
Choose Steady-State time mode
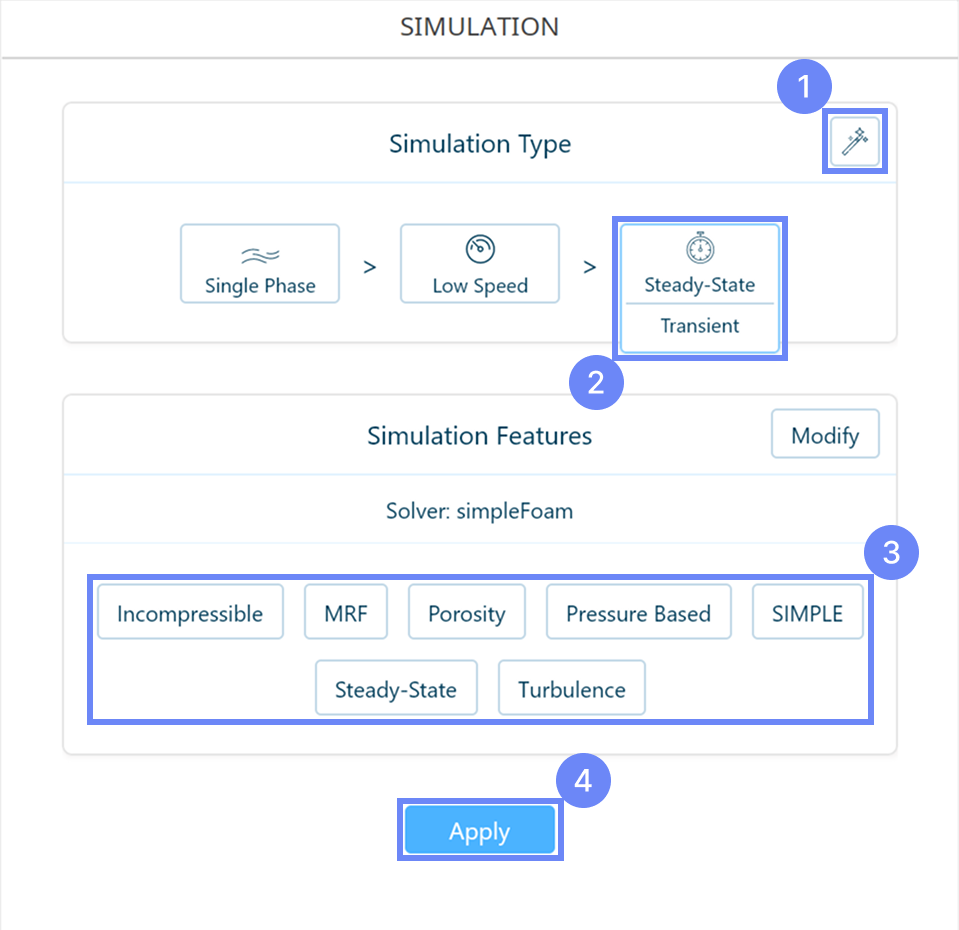click(x=700, y=285)
